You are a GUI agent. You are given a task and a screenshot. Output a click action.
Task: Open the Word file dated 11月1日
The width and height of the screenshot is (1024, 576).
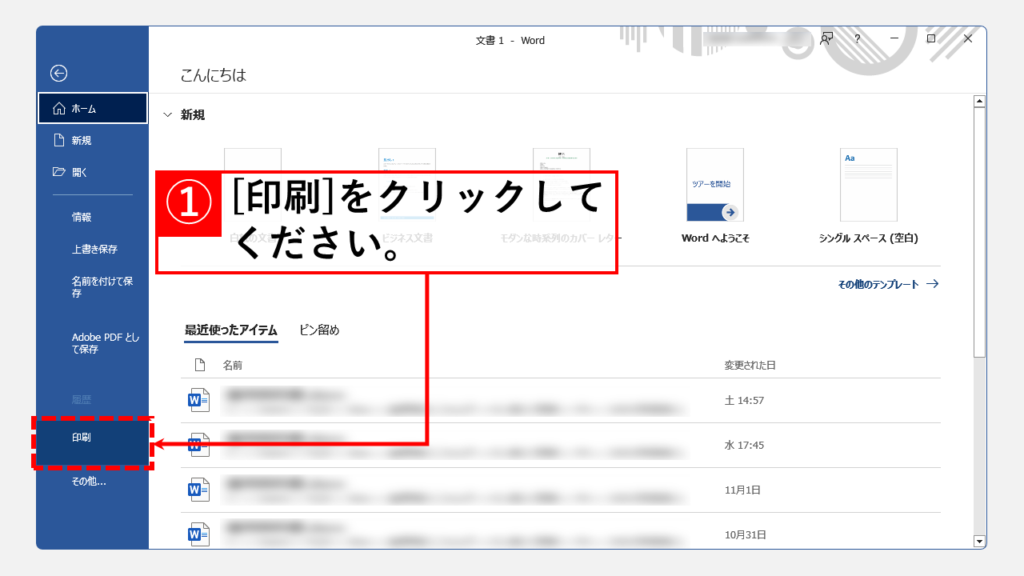click(x=560, y=490)
